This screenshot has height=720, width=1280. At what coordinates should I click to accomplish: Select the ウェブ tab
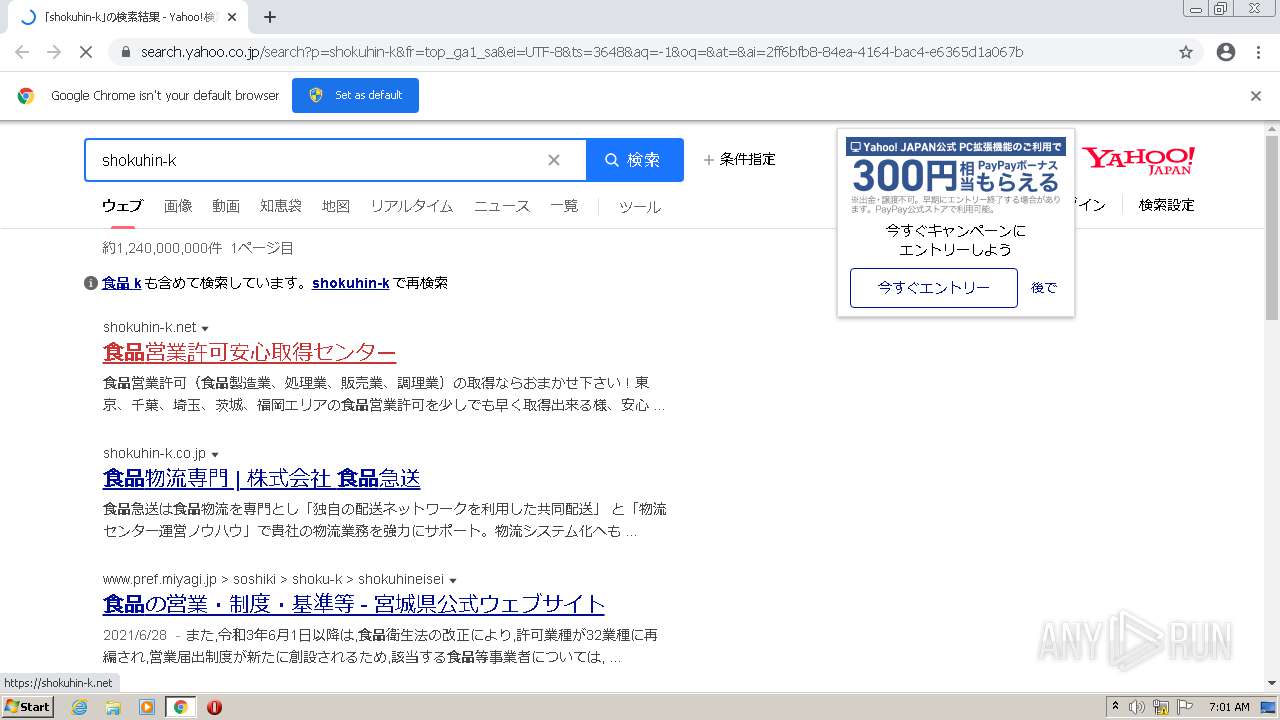pyautogui.click(x=122, y=206)
